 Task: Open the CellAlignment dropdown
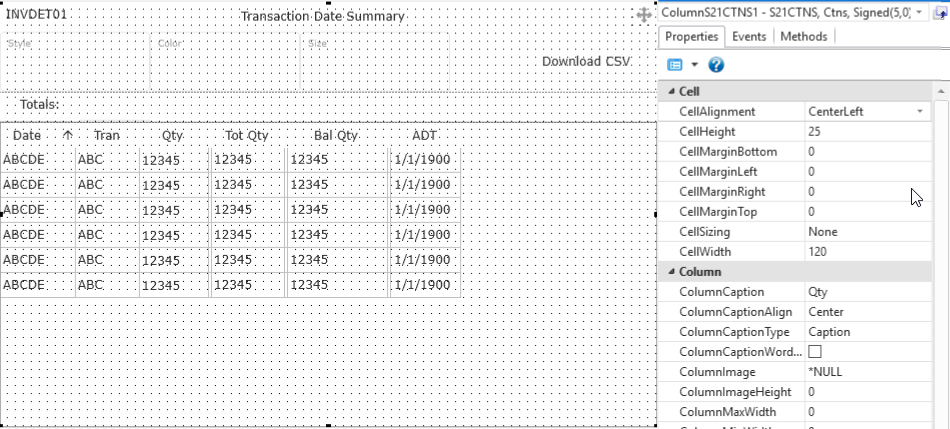point(919,112)
